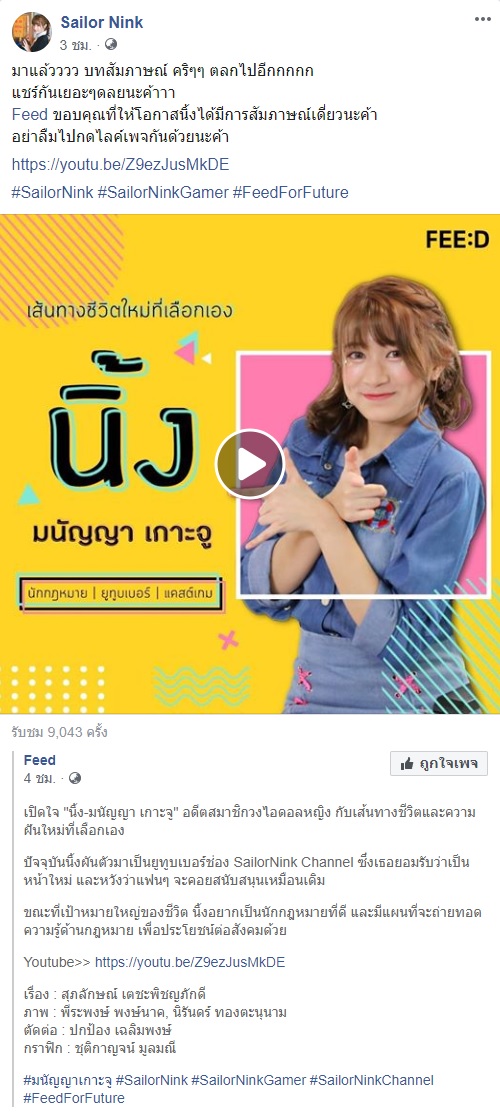Image resolution: width=500 pixels, height=1118 pixels.
Task: Select the #SailorNinkChannel hashtag
Action: 371,1080
